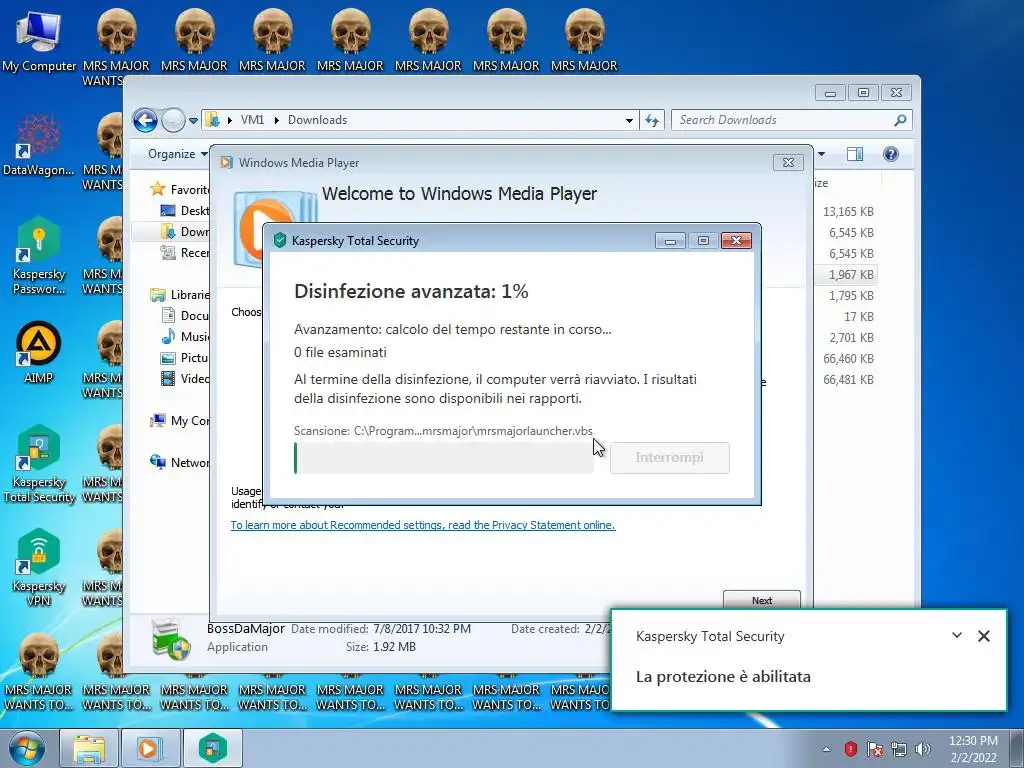
Task: Open the network tray icon
Action: [x=899, y=749]
